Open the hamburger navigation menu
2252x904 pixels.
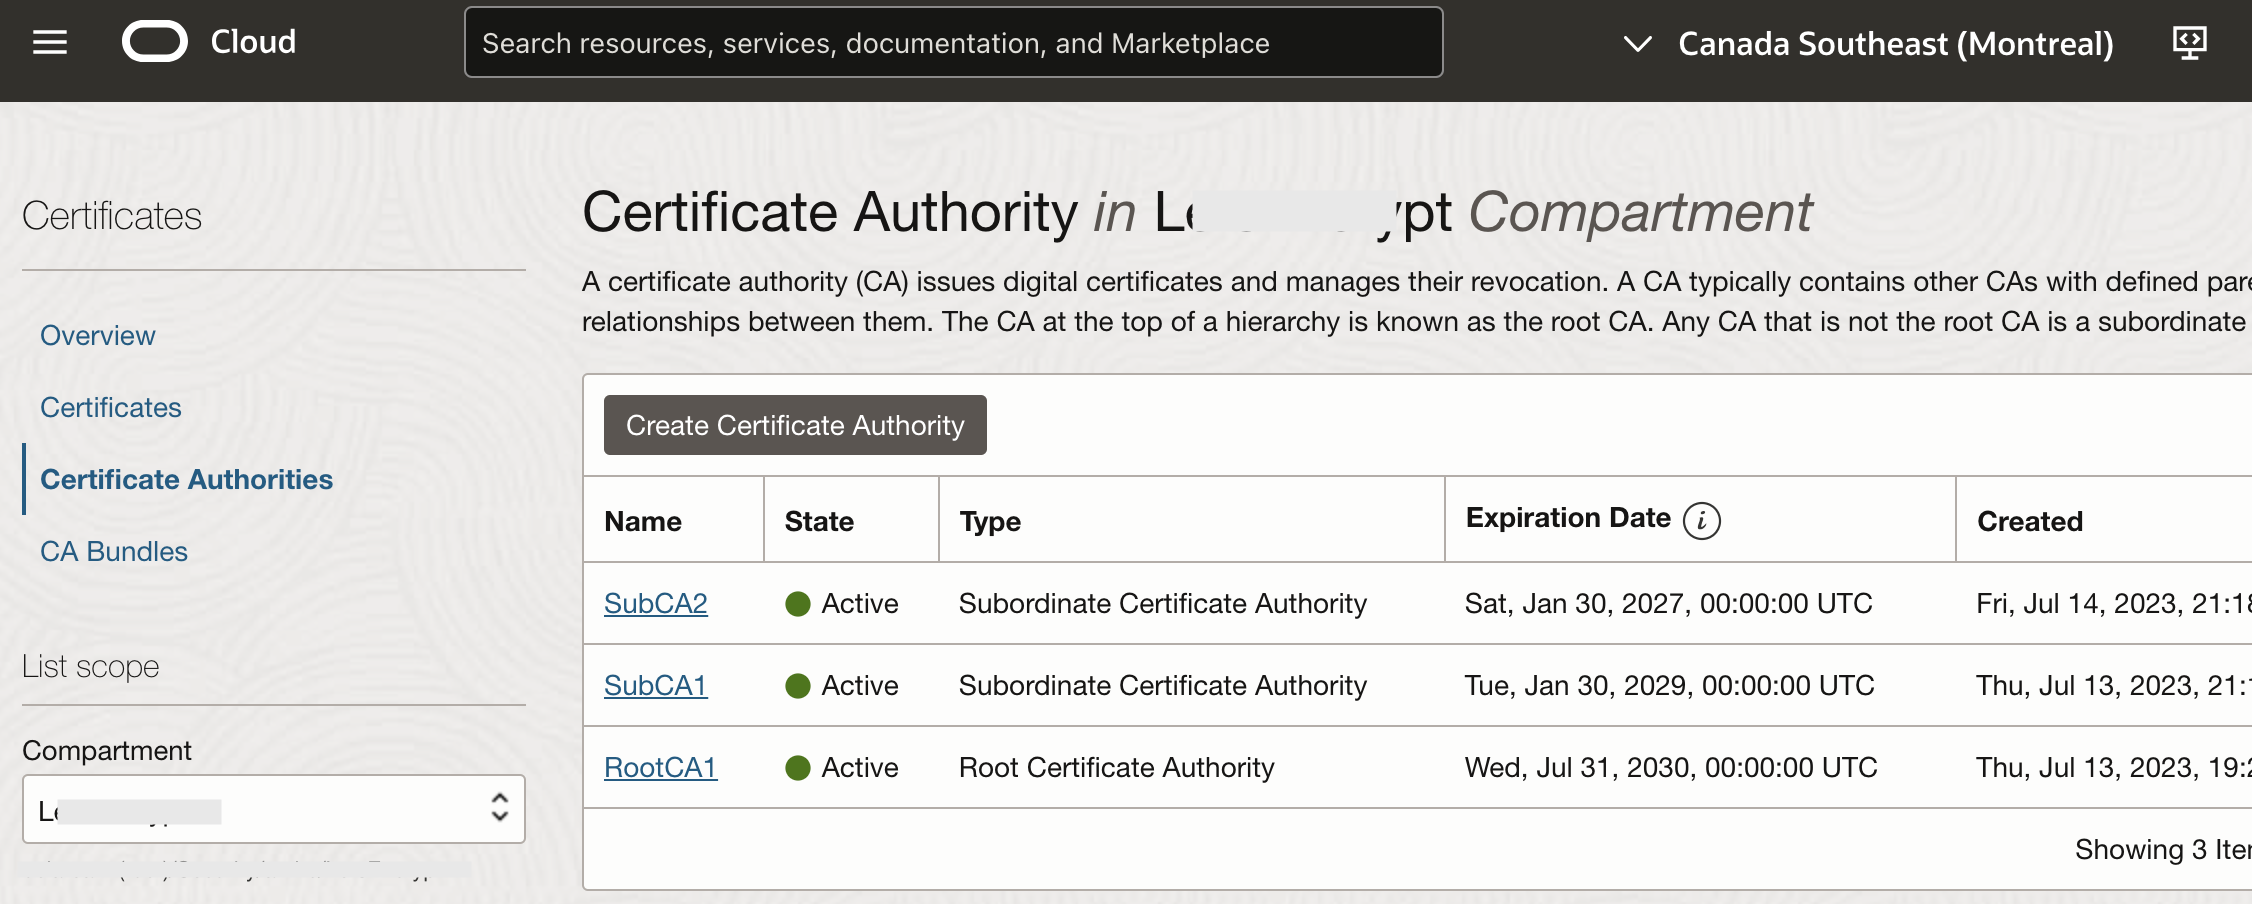(50, 42)
